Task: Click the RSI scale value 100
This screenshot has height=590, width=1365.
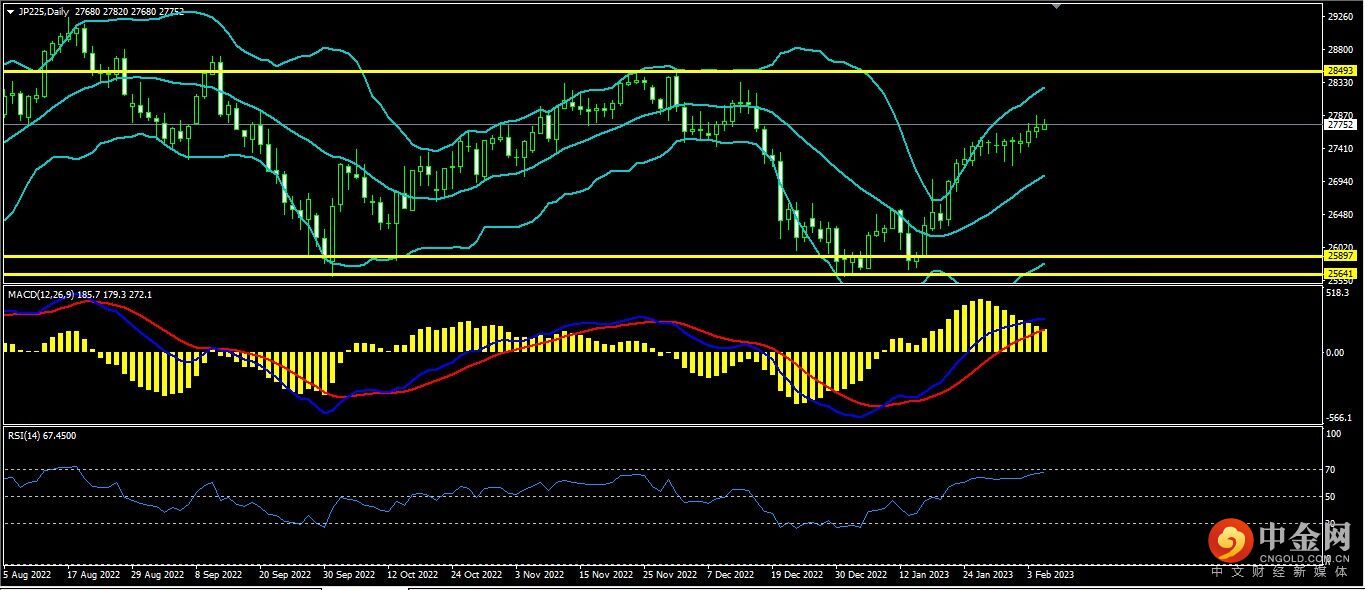Action: pos(1332,434)
